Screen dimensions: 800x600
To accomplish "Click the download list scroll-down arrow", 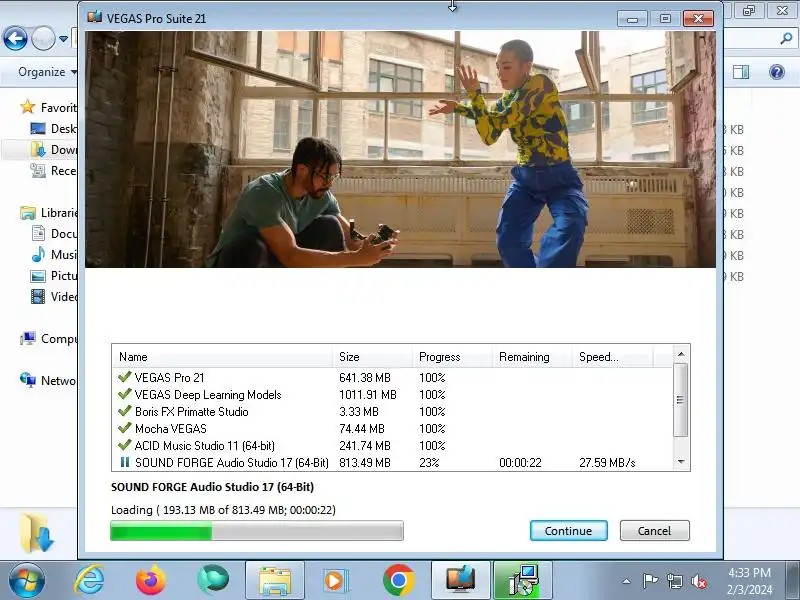I will [x=681, y=462].
